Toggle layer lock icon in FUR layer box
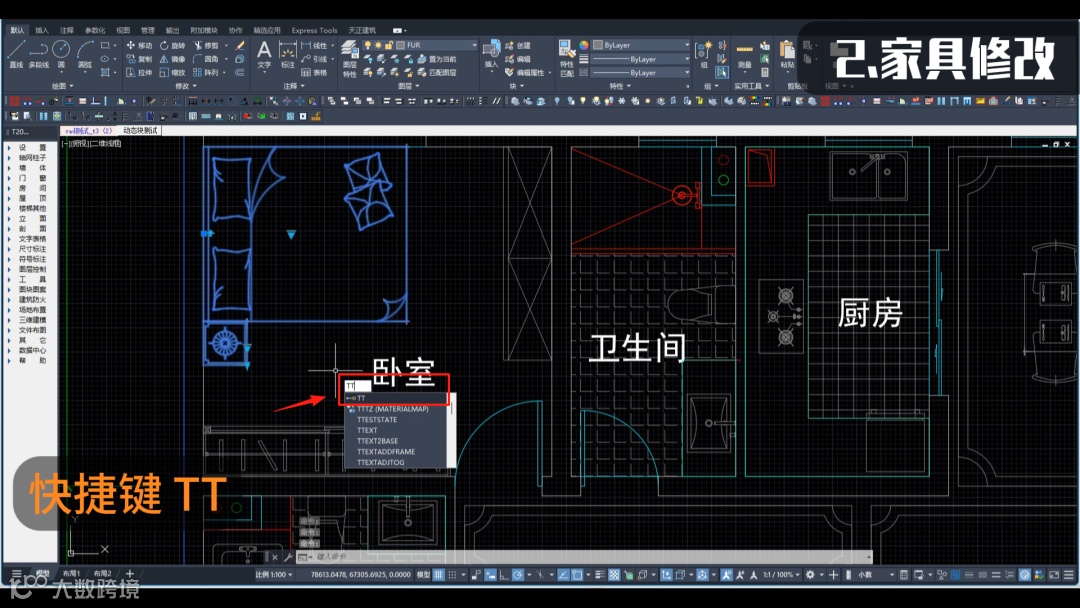1080x608 pixels. coord(388,45)
